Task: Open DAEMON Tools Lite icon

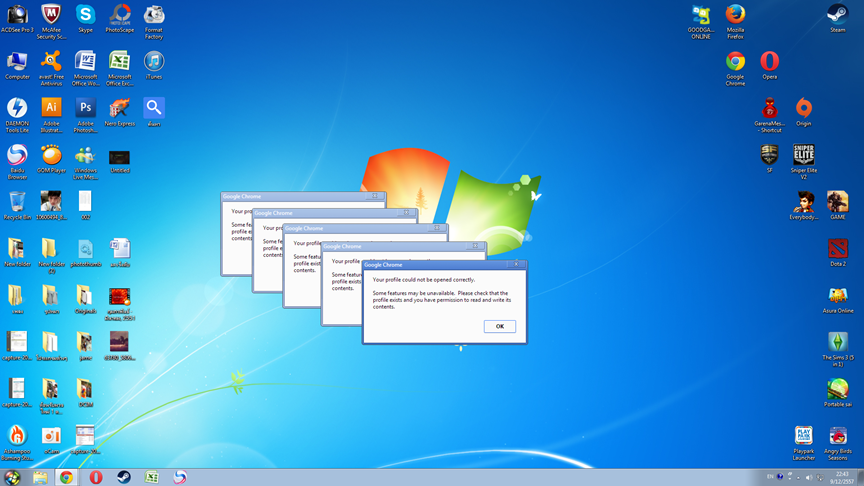Action: coord(17,115)
